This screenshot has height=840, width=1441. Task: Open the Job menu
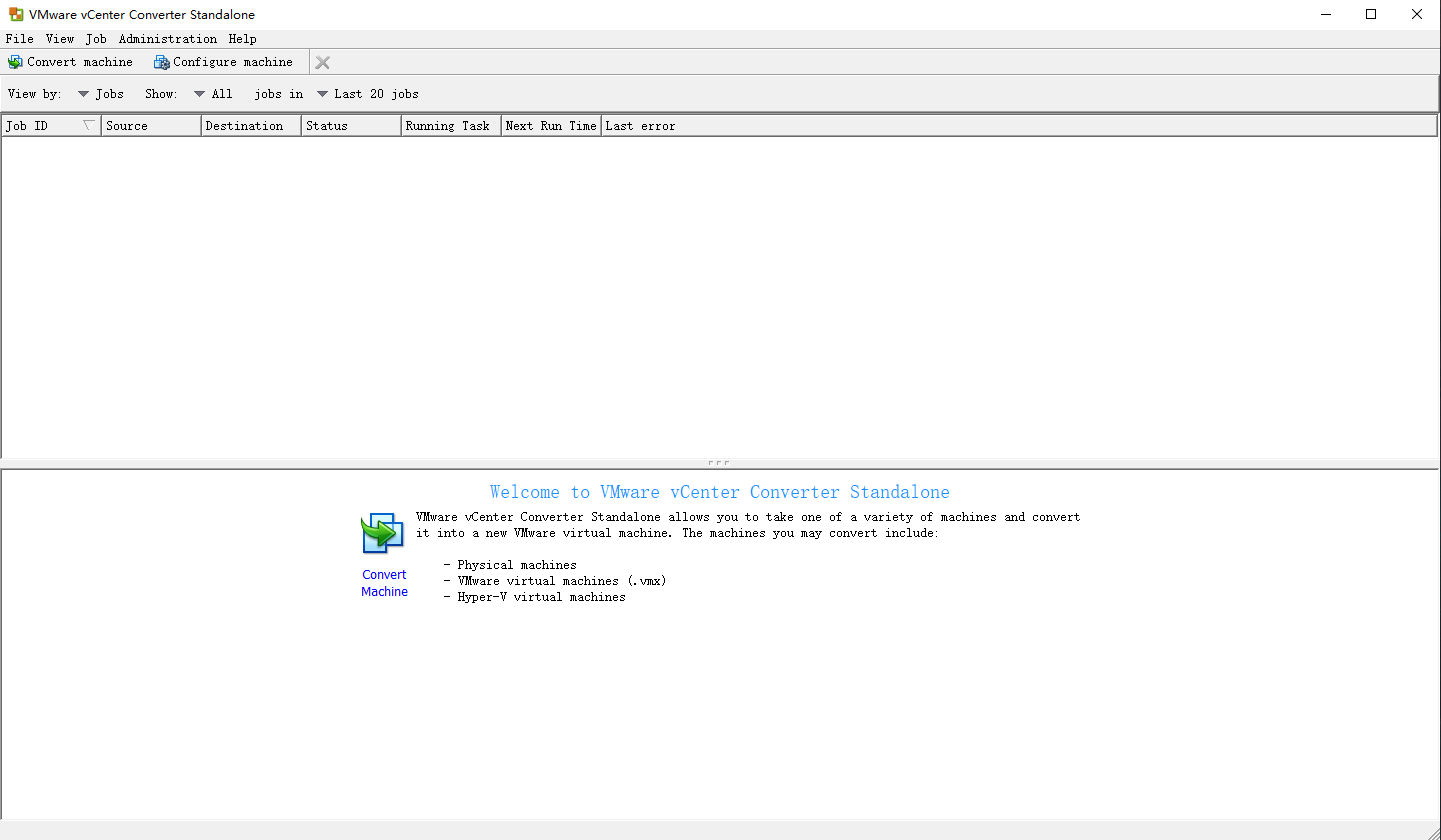tap(96, 39)
